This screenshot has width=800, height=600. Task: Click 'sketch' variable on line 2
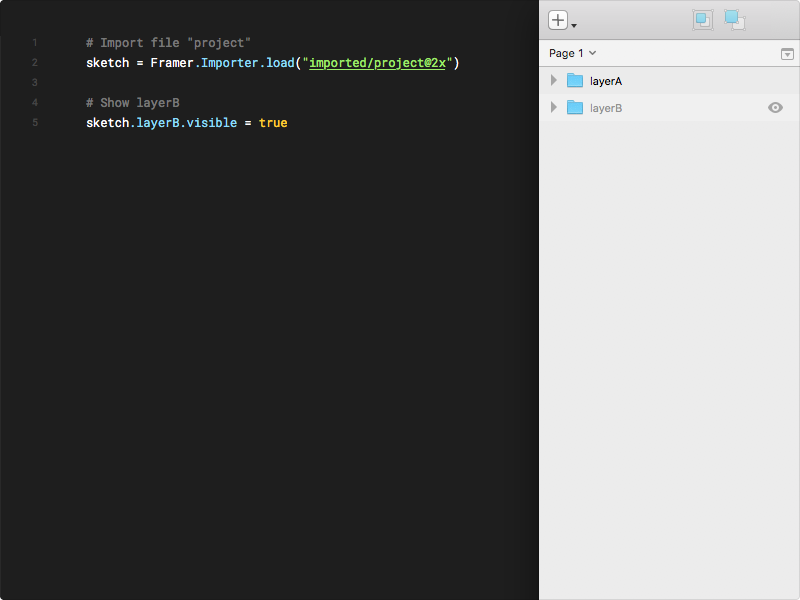[x=107, y=63]
